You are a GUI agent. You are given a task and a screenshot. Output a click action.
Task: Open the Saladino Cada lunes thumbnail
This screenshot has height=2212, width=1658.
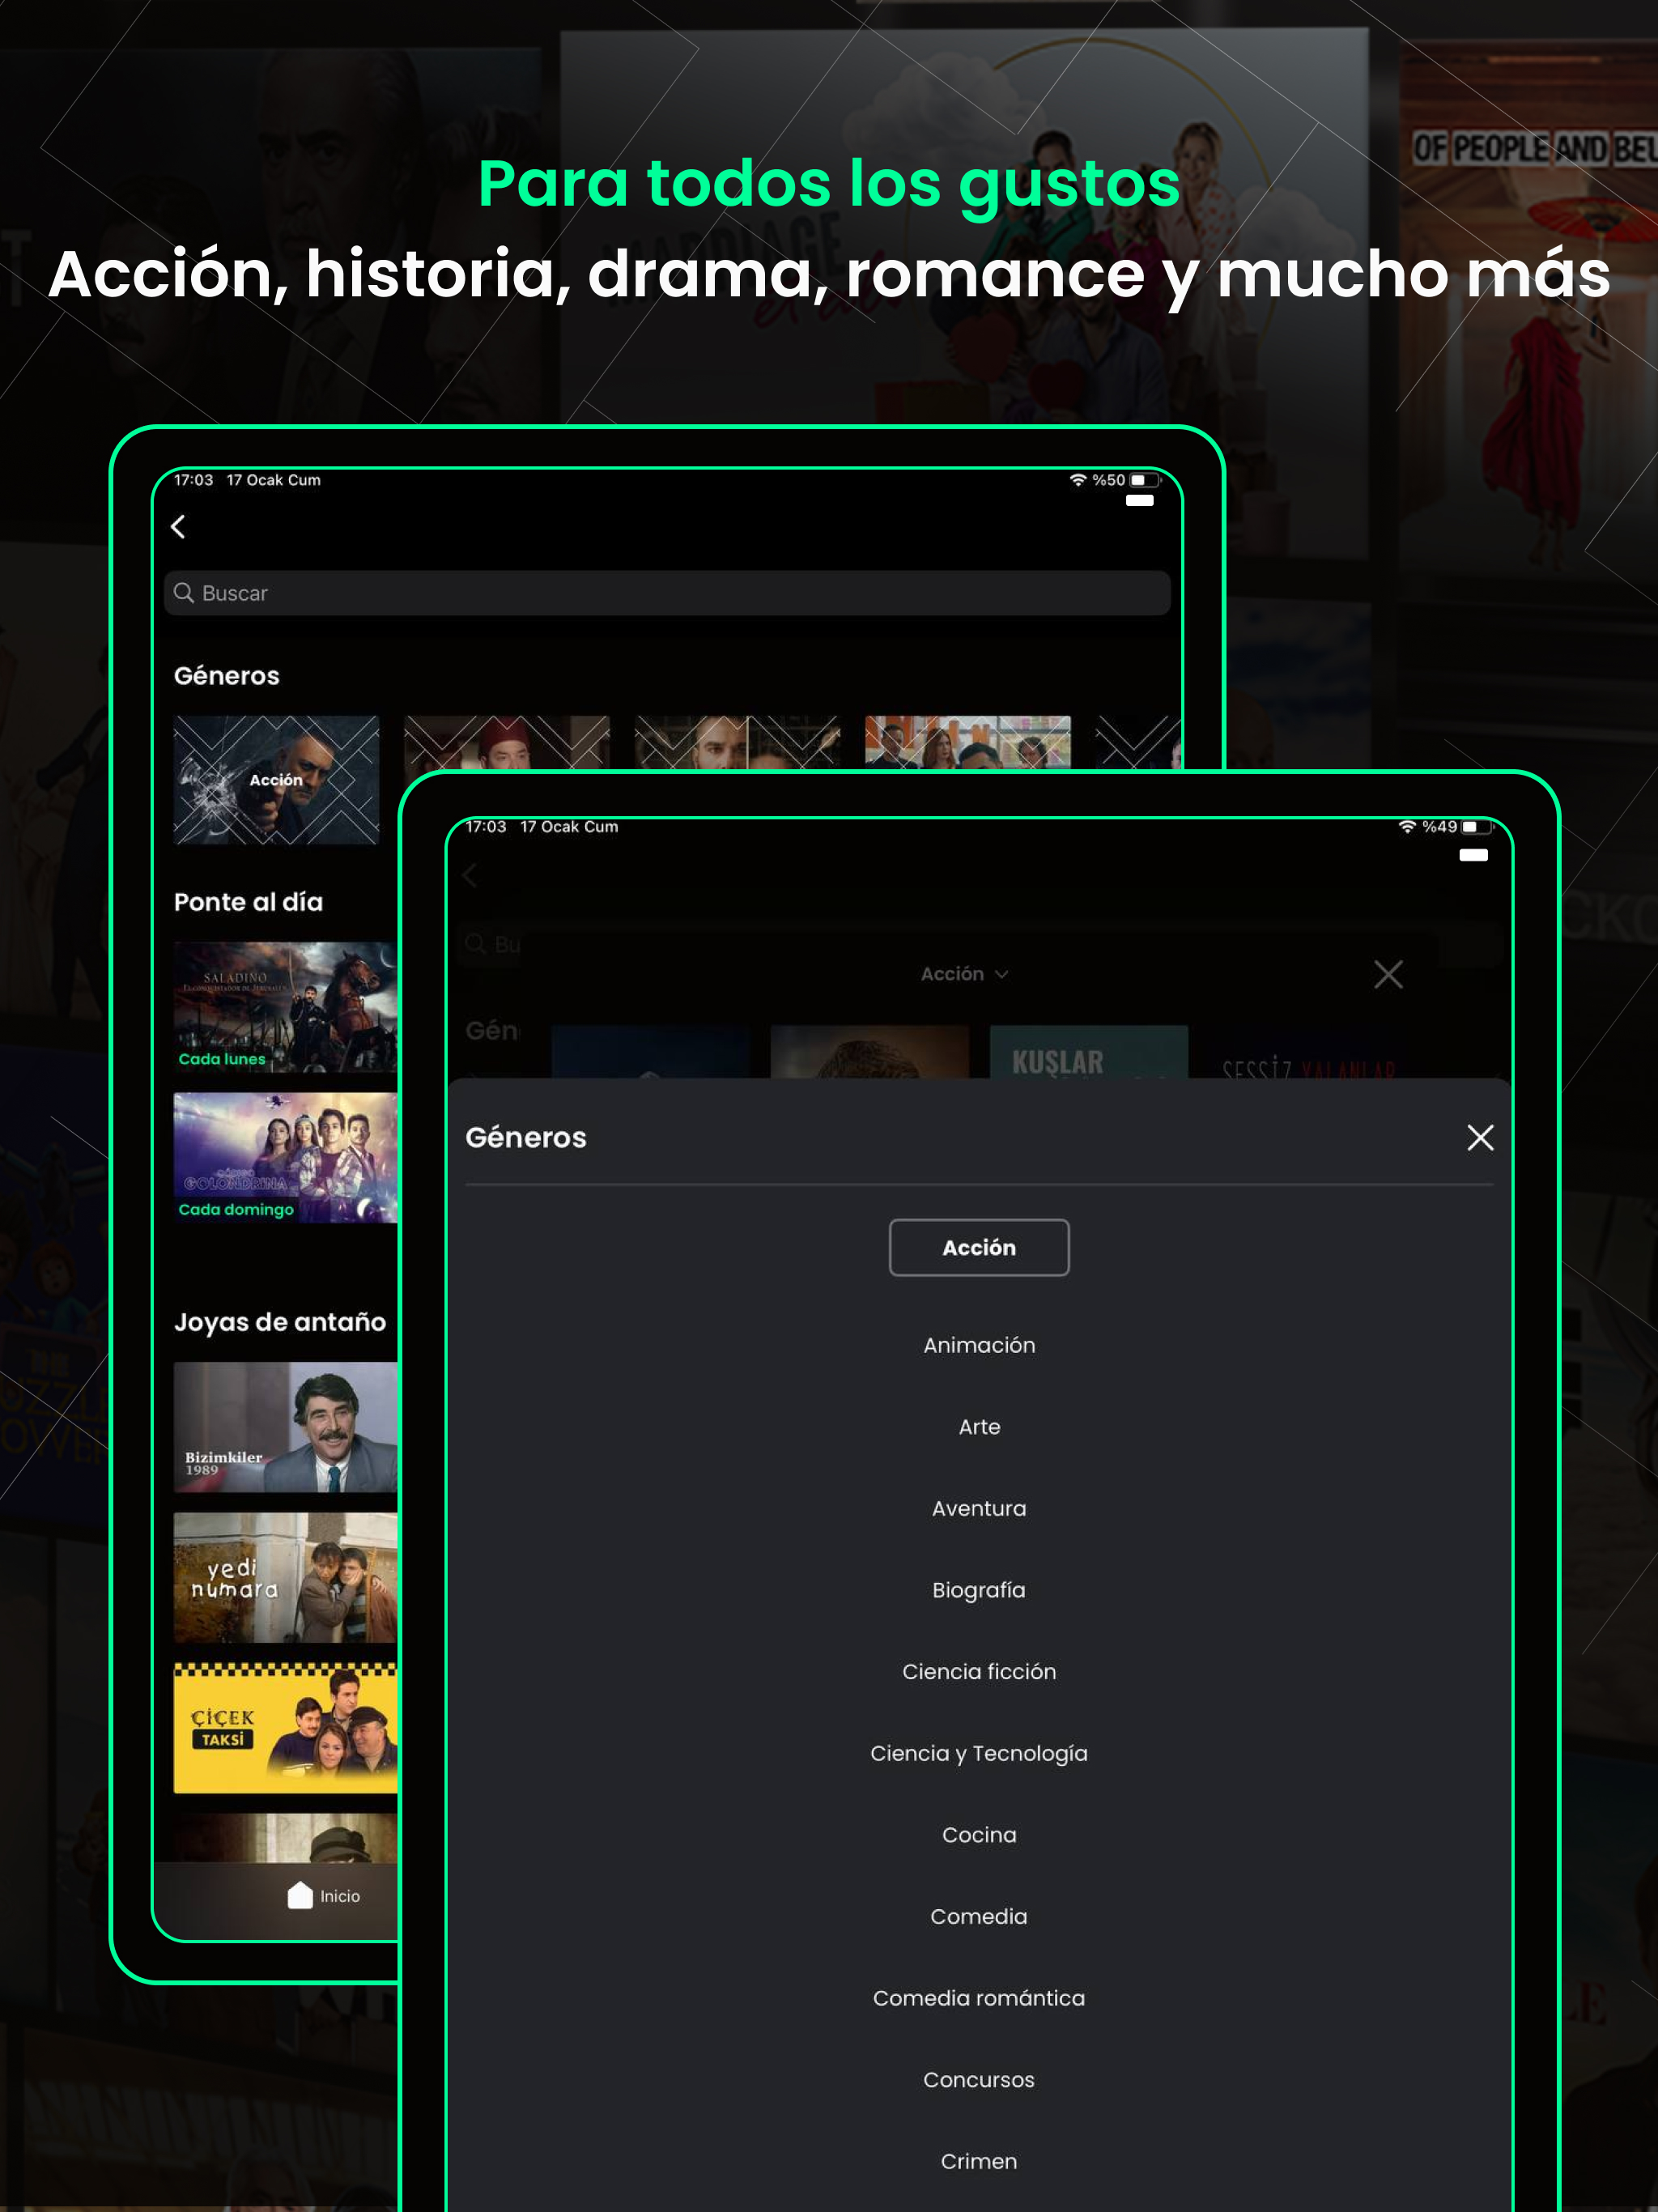pos(285,1007)
